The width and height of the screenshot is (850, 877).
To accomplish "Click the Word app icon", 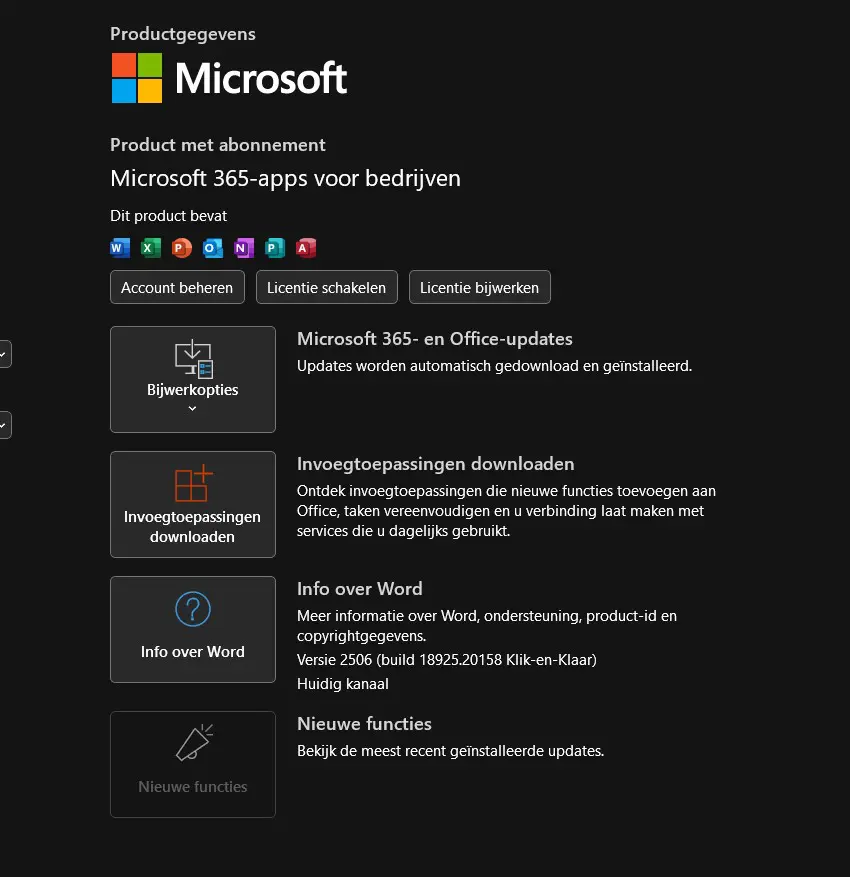I will pyautogui.click(x=120, y=248).
